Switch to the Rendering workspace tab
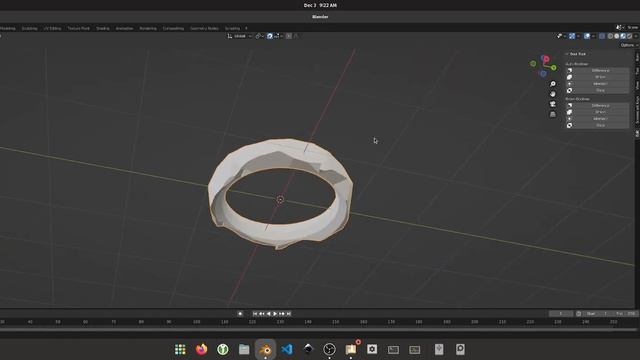The height and width of the screenshot is (360, 640). (148, 28)
